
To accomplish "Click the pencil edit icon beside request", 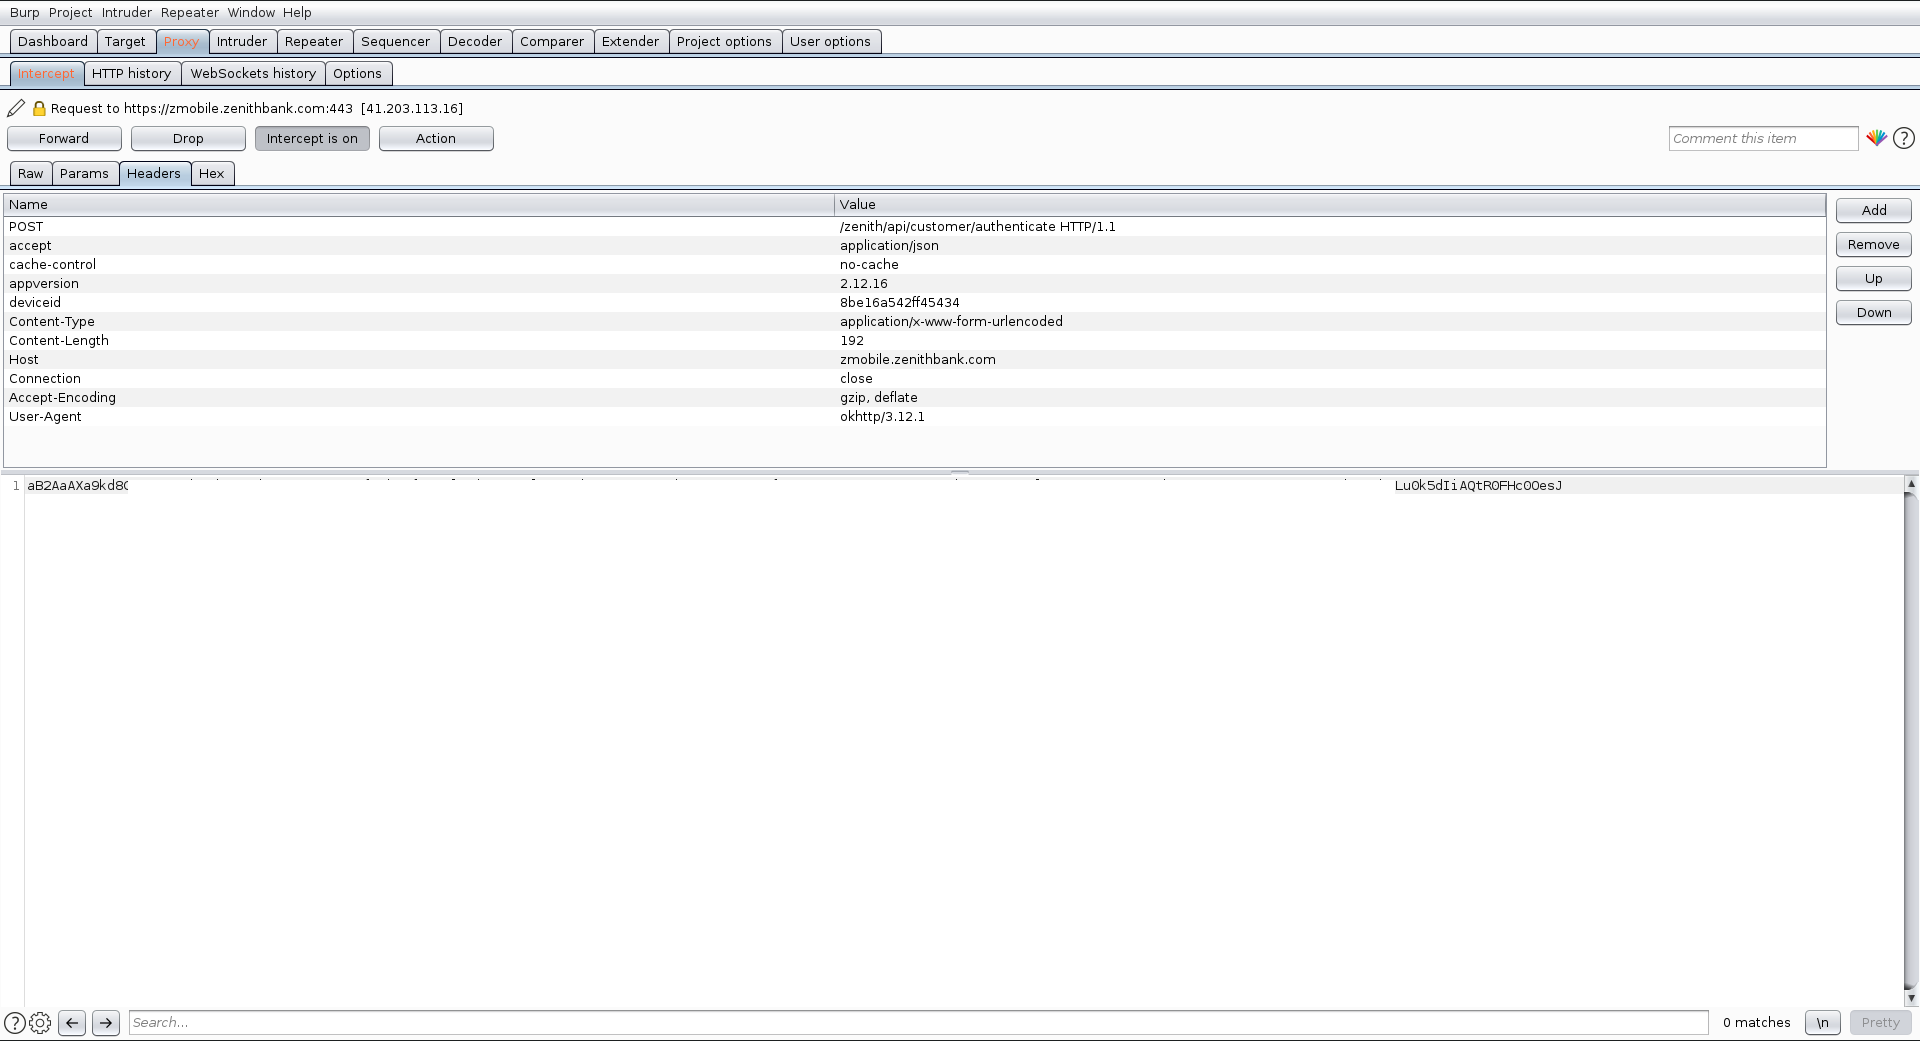I will click(16, 108).
